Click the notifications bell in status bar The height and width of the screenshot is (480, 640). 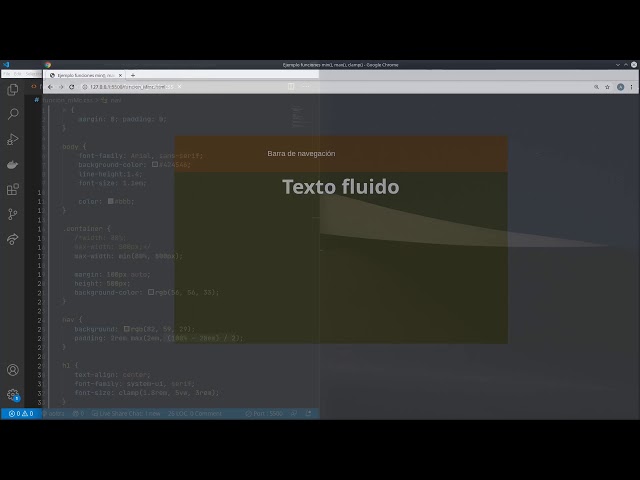click(x=309, y=414)
